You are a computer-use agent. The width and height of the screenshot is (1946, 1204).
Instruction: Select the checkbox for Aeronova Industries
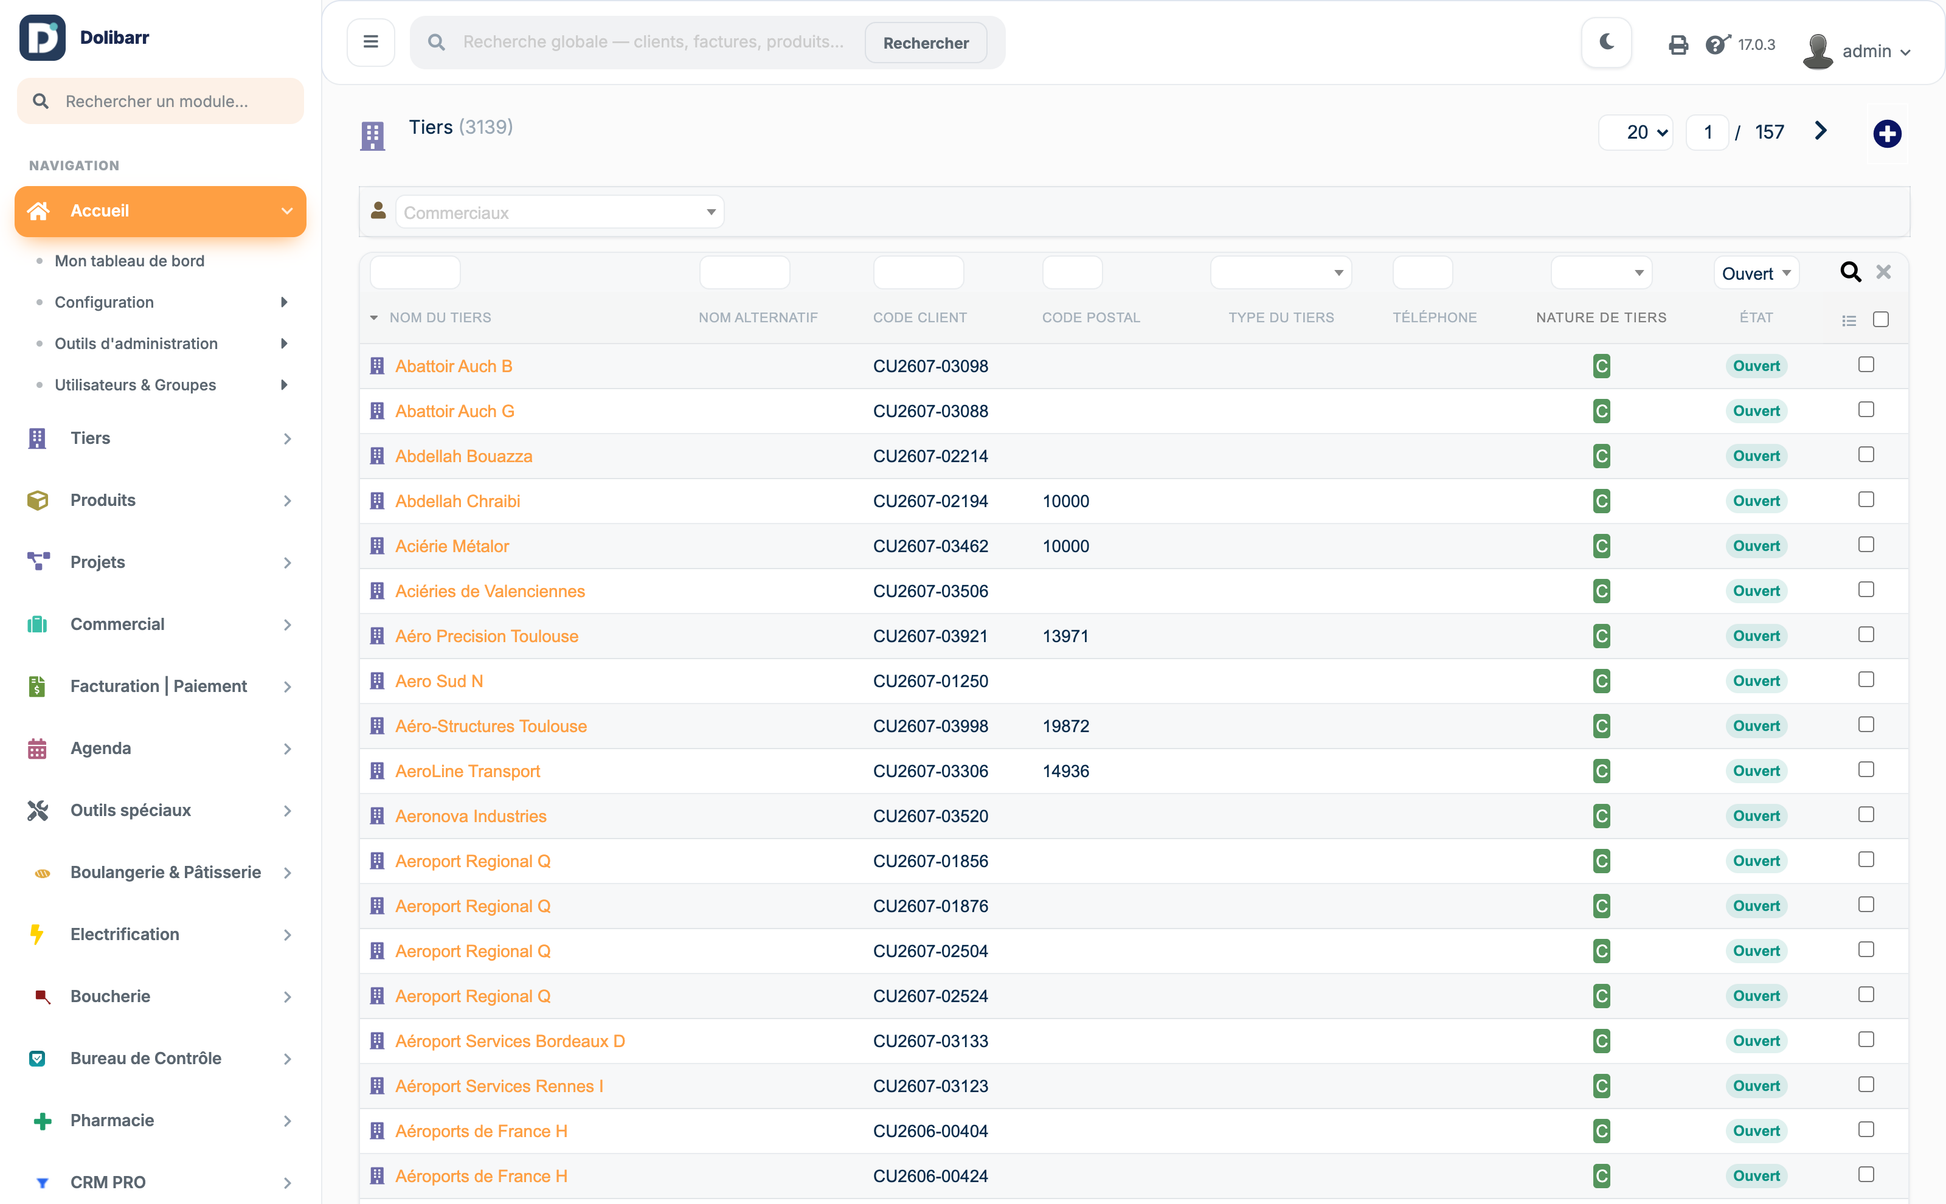(x=1866, y=814)
